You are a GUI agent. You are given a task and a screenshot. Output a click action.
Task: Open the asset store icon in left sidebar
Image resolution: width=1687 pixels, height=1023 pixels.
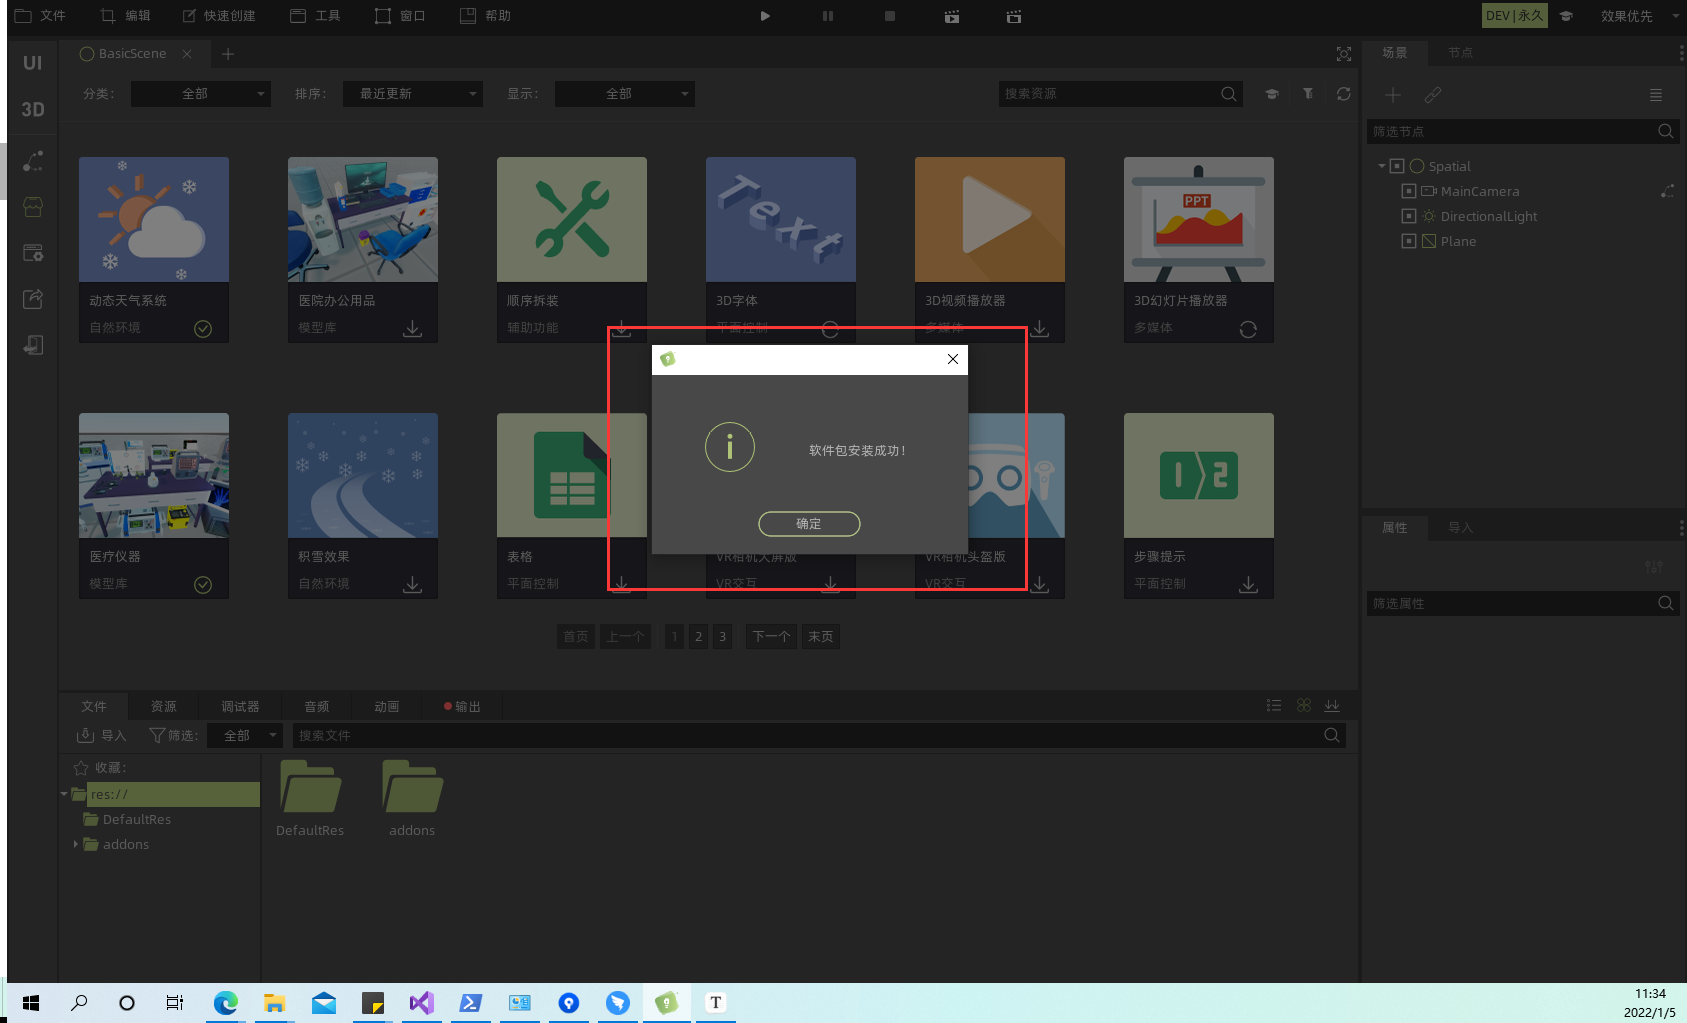point(33,207)
